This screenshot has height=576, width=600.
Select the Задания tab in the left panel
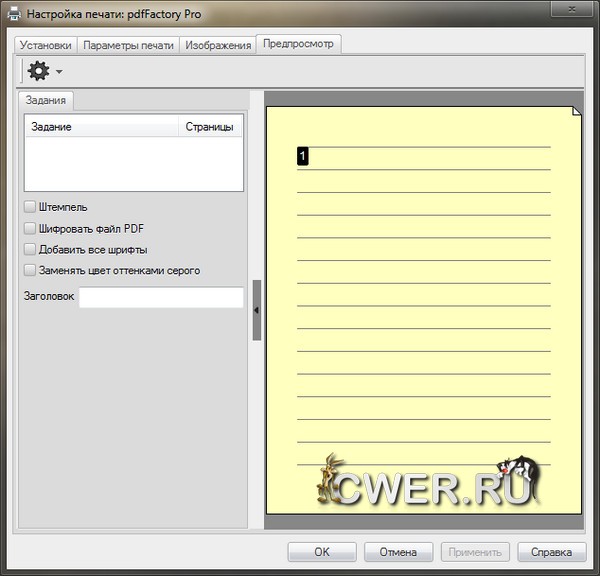(47, 100)
